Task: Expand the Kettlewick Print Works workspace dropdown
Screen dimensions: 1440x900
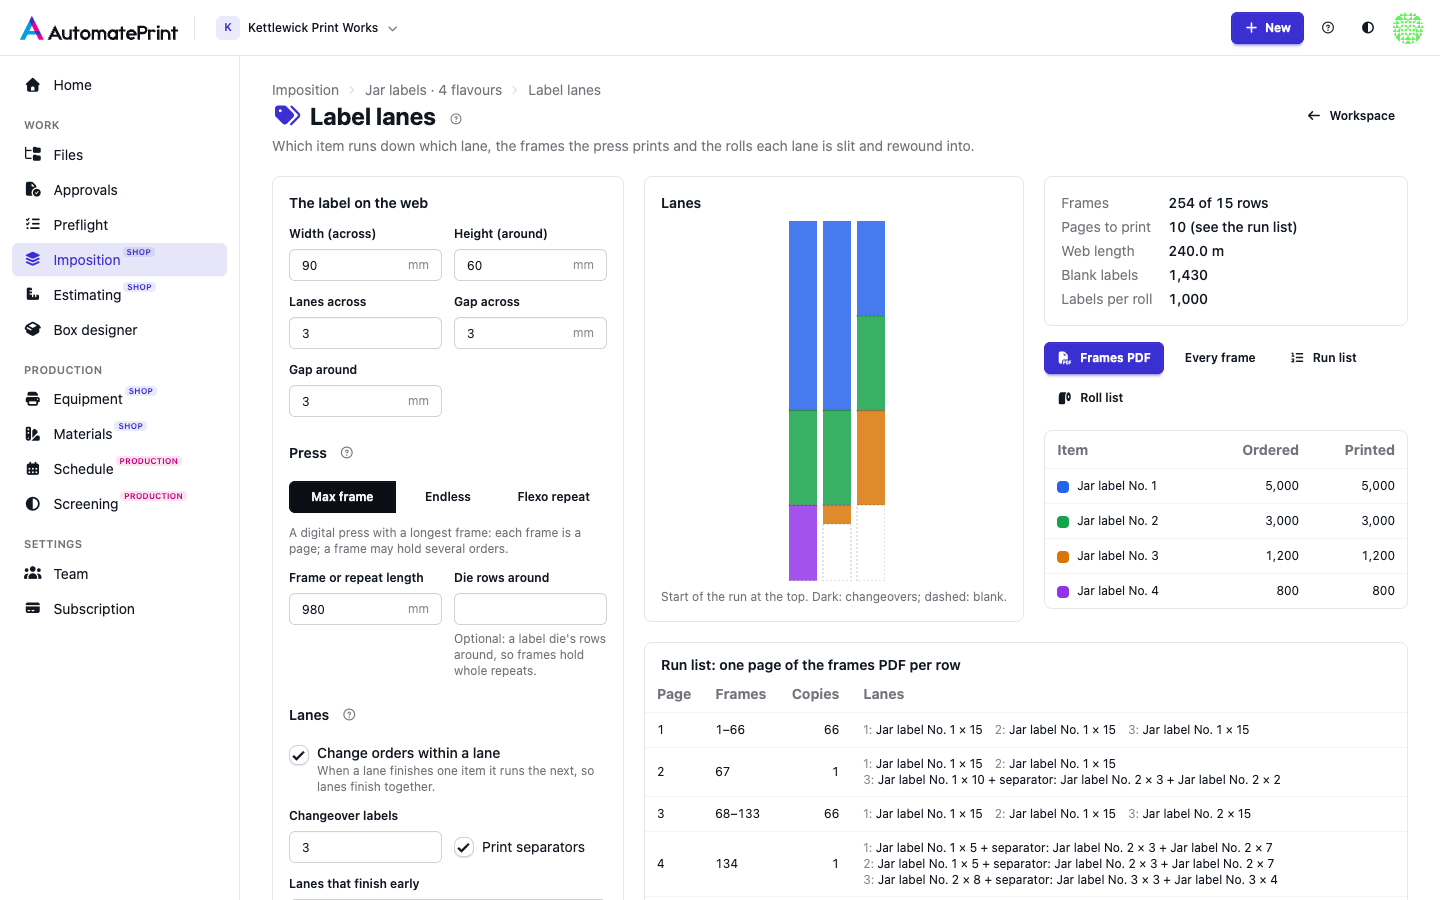Action: coord(308,28)
